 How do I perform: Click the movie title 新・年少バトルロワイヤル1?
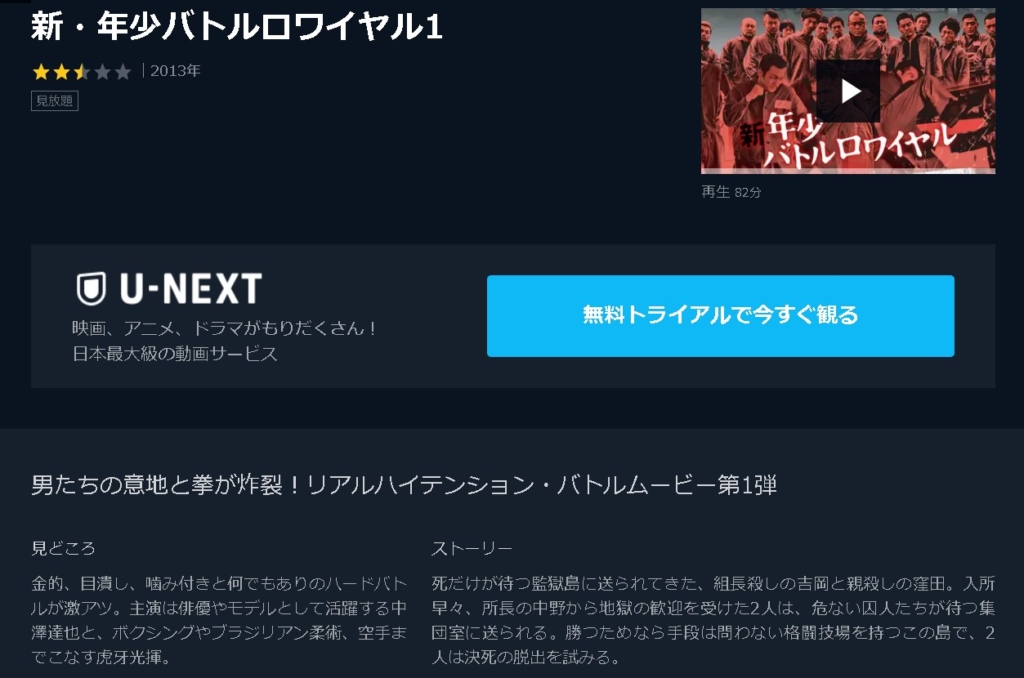coord(237,27)
